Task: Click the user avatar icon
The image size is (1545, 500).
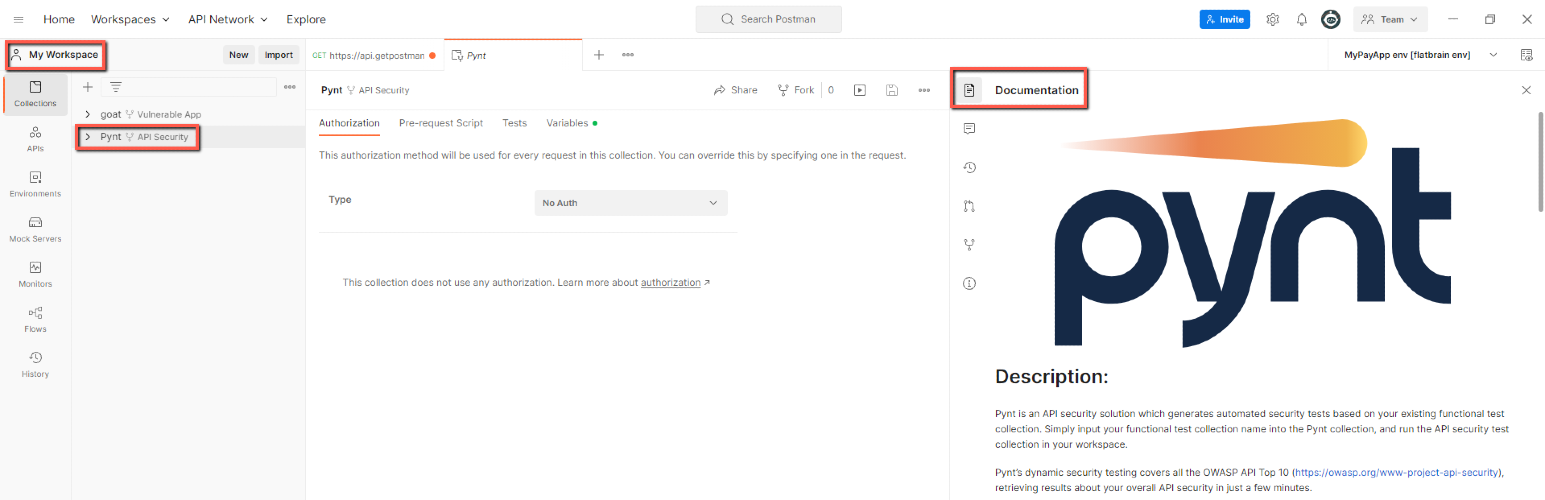Action: tap(1331, 19)
